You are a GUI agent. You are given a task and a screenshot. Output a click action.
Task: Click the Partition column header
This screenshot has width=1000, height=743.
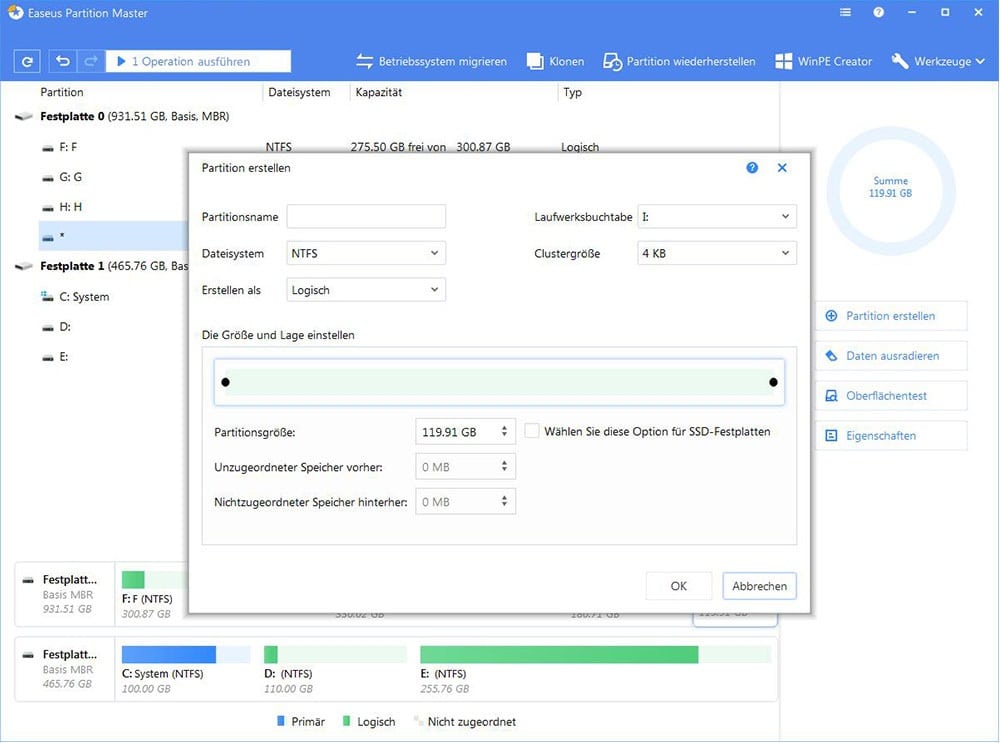click(x=62, y=92)
